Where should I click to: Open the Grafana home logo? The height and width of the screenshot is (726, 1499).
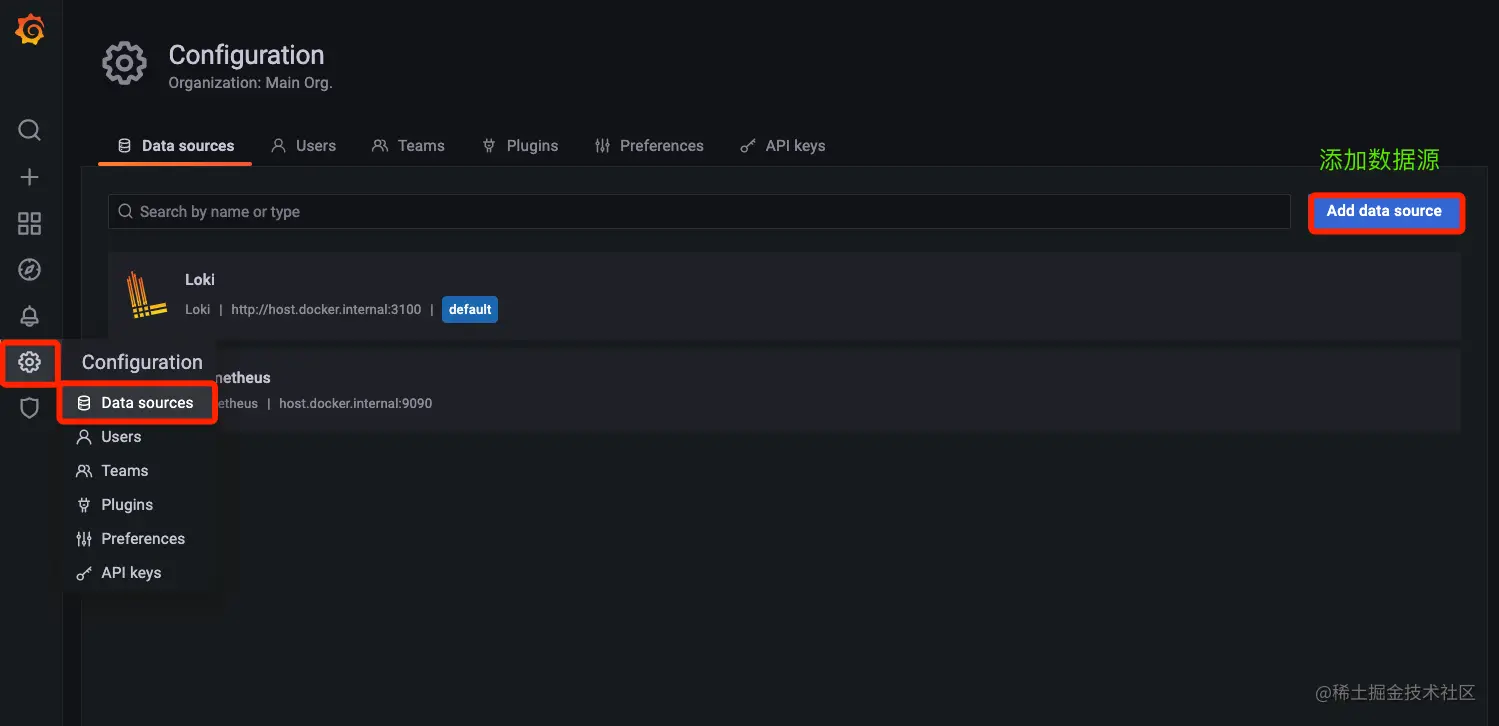pos(30,30)
